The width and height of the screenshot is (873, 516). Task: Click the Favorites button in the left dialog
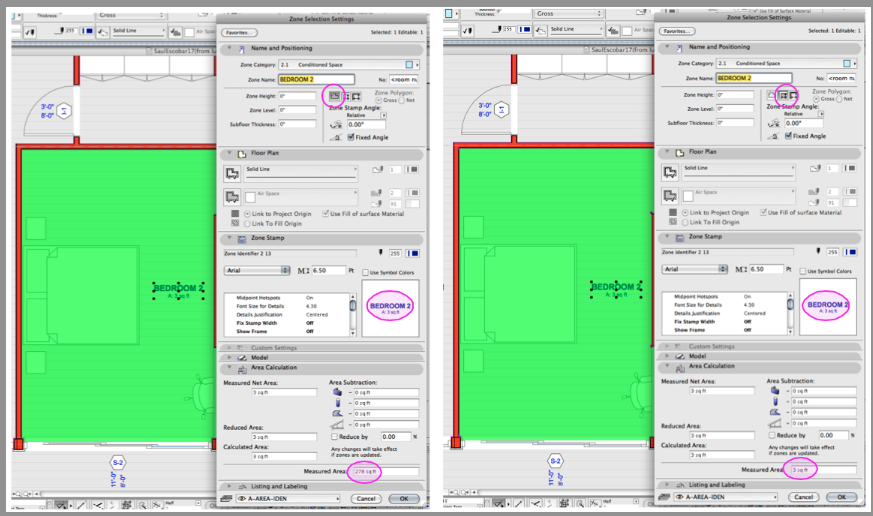point(239,33)
